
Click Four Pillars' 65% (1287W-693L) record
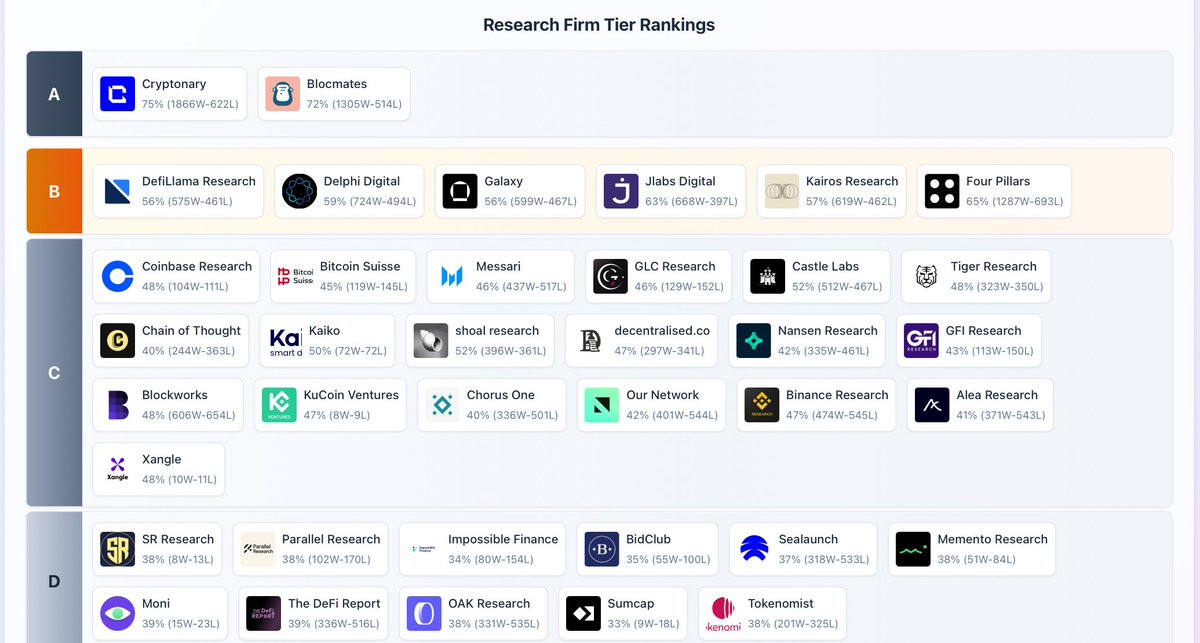pyautogui.click(x=1015, y=201)
